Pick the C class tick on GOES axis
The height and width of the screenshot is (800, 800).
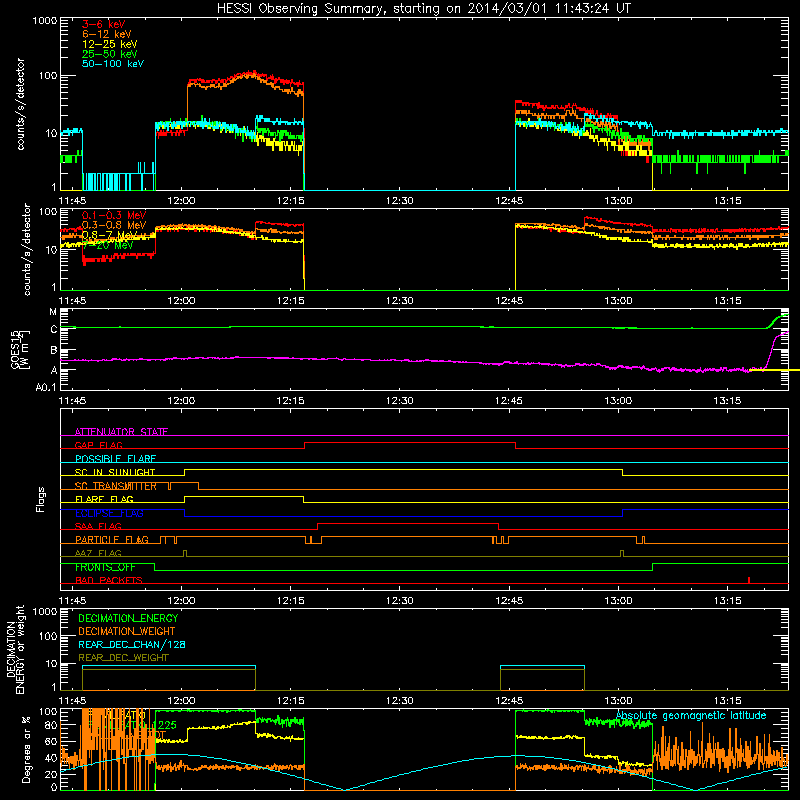click(54, 330)
